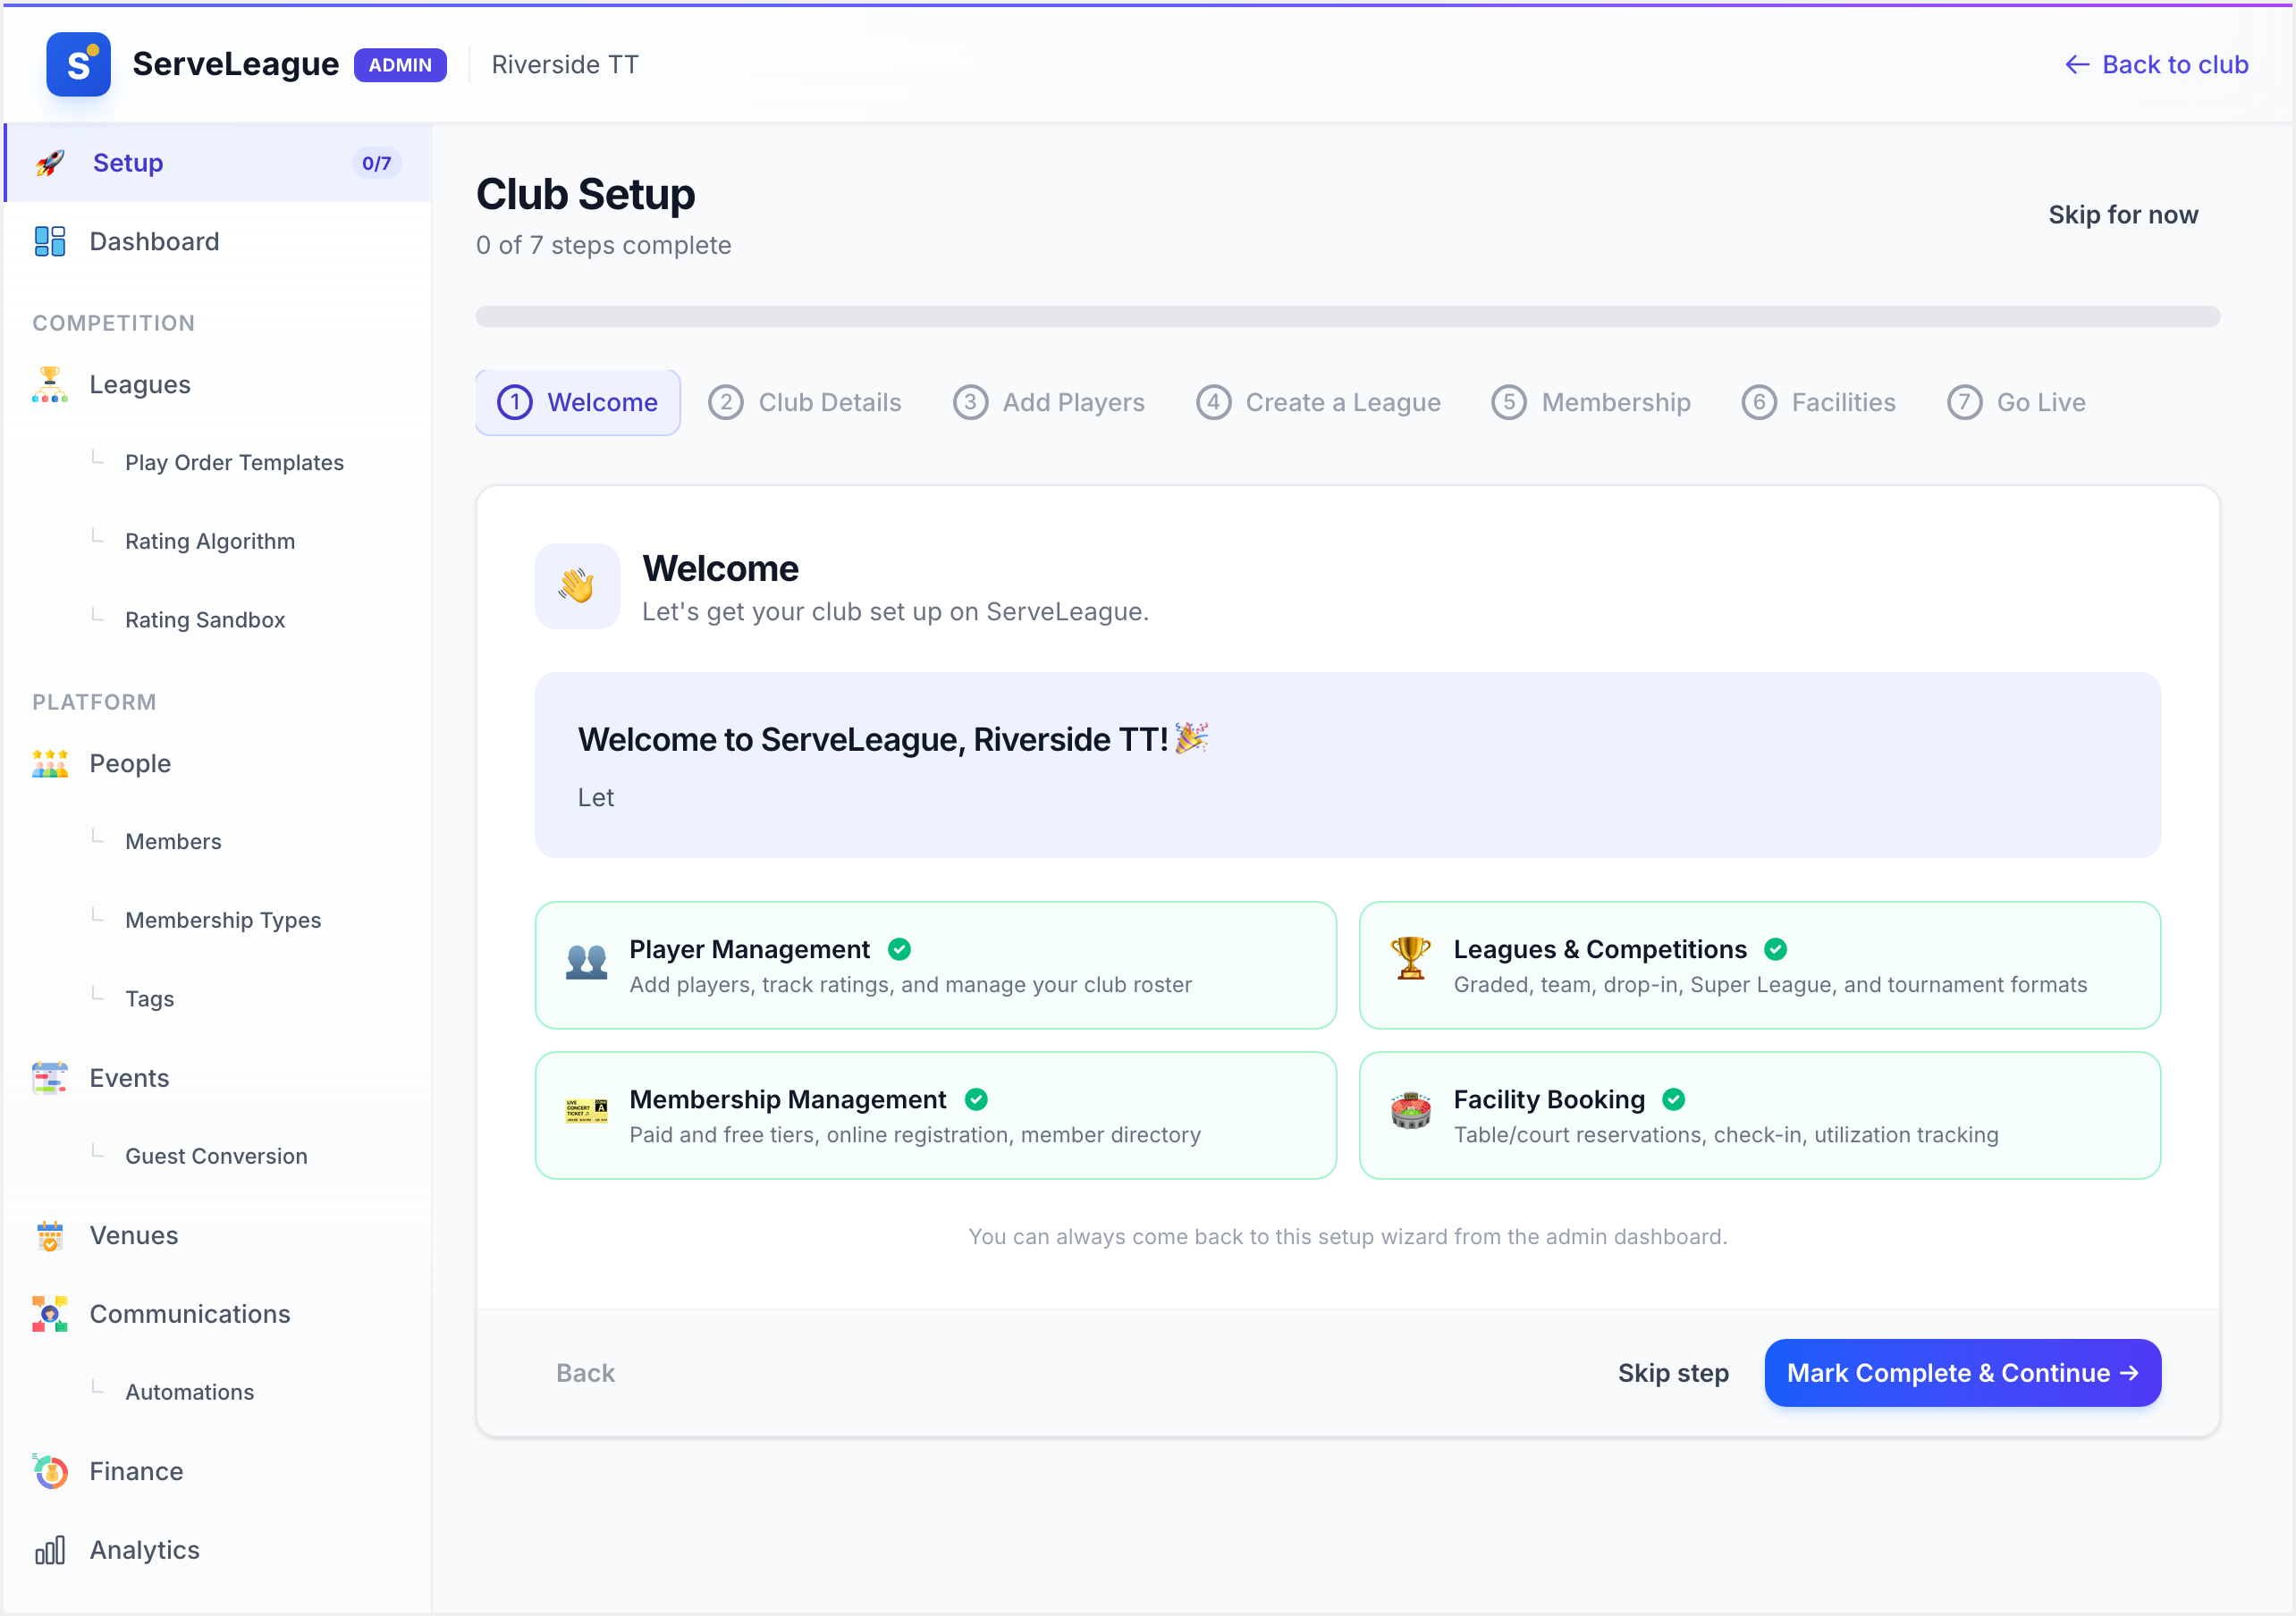Click Mark Complete & Continue button
Viewport: 2296px width, 1616px height.
coord(1962,1373)
